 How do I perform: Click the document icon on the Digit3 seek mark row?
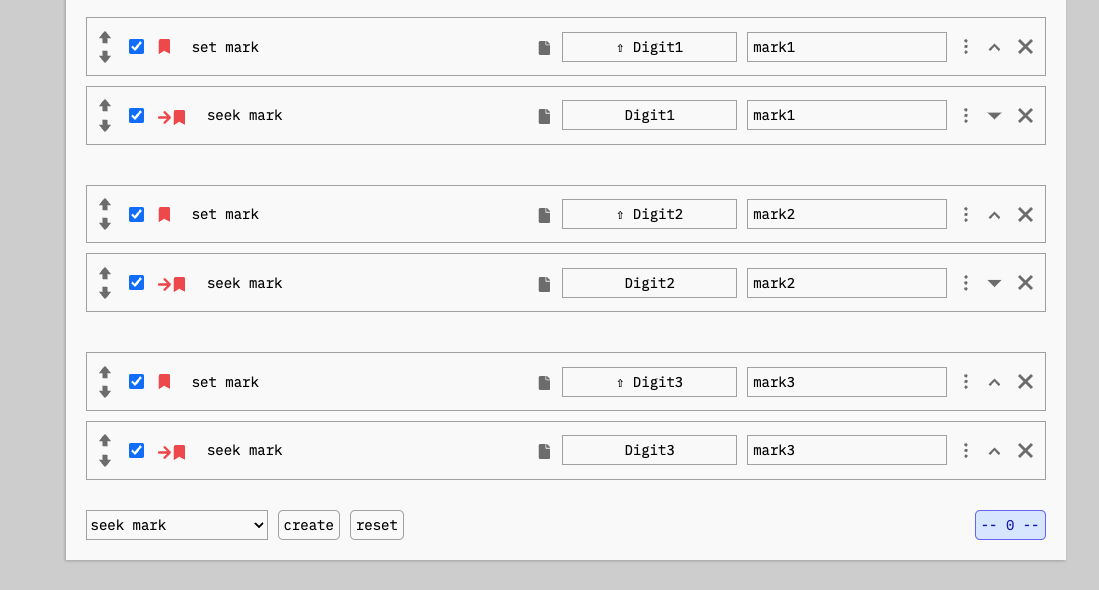tap(543, 449)
